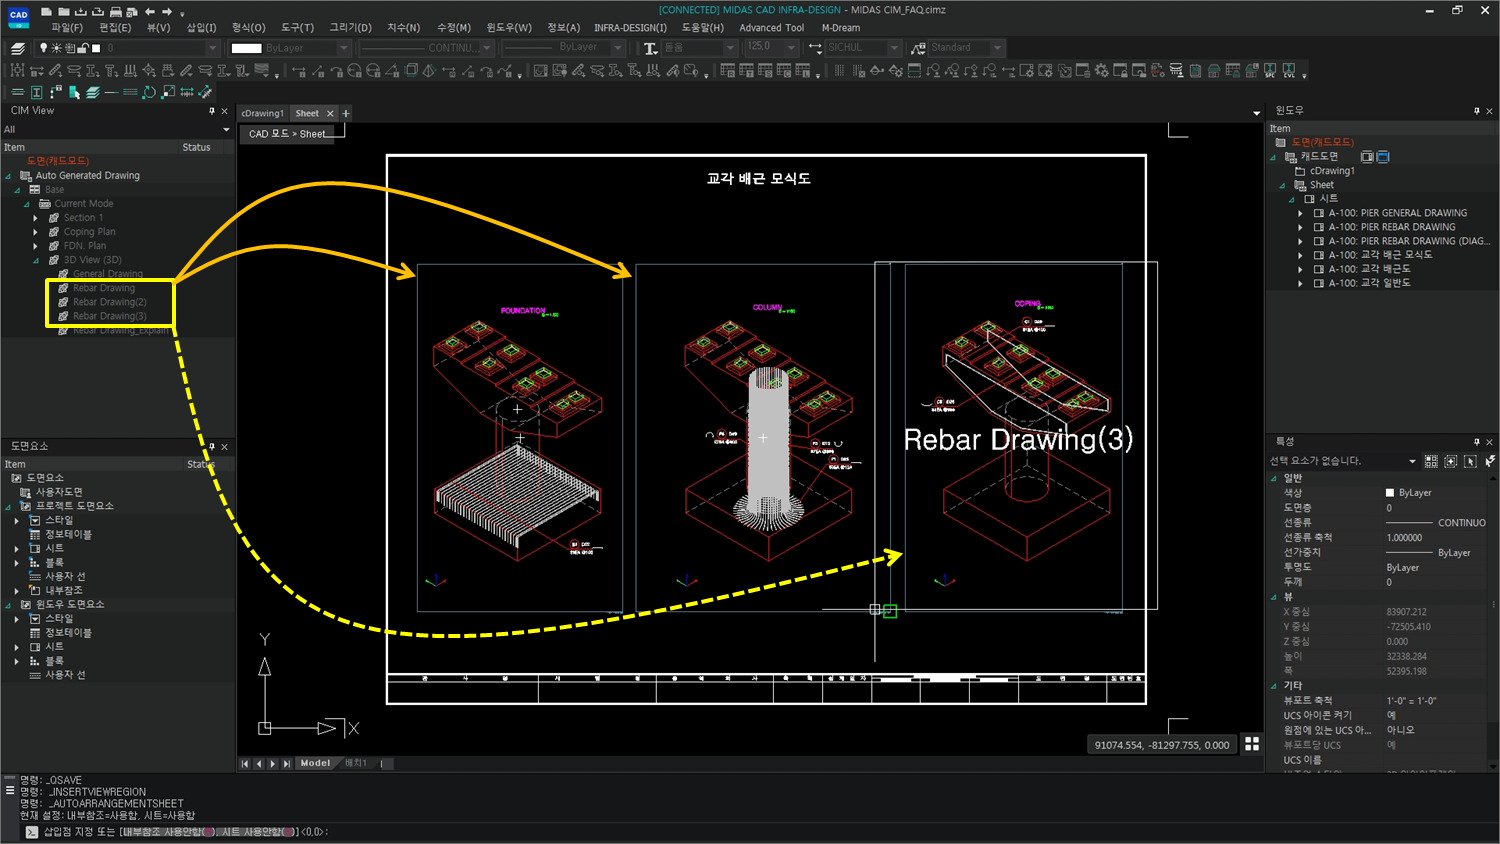Open the 그리기(D) menu

(349, 27)
